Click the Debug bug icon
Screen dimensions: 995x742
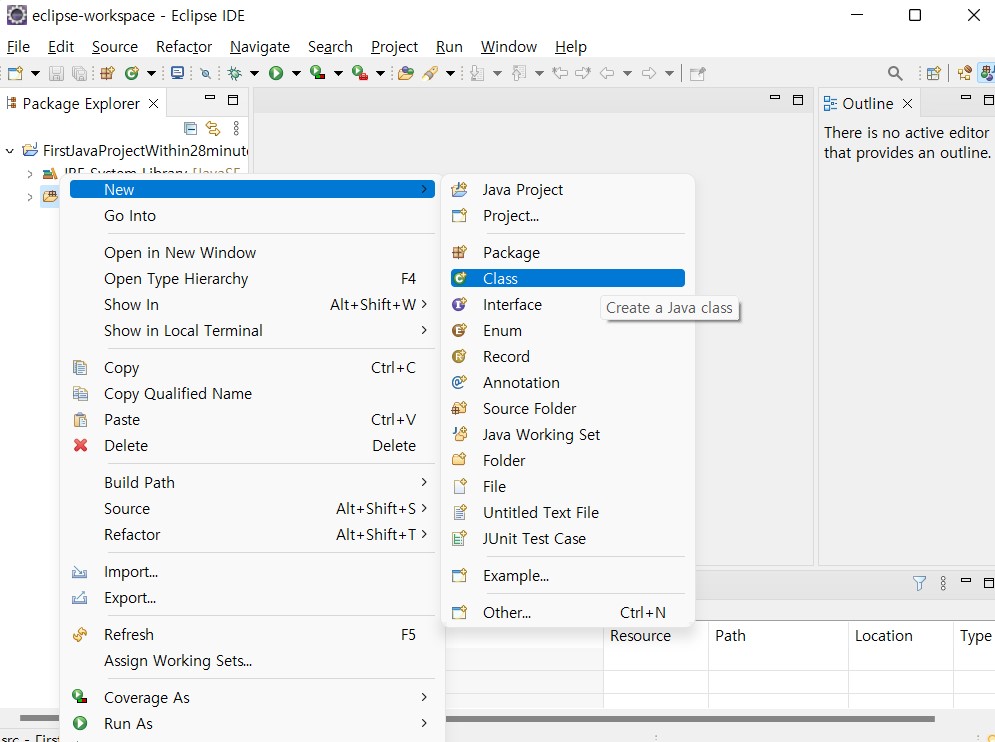point(235,74)
